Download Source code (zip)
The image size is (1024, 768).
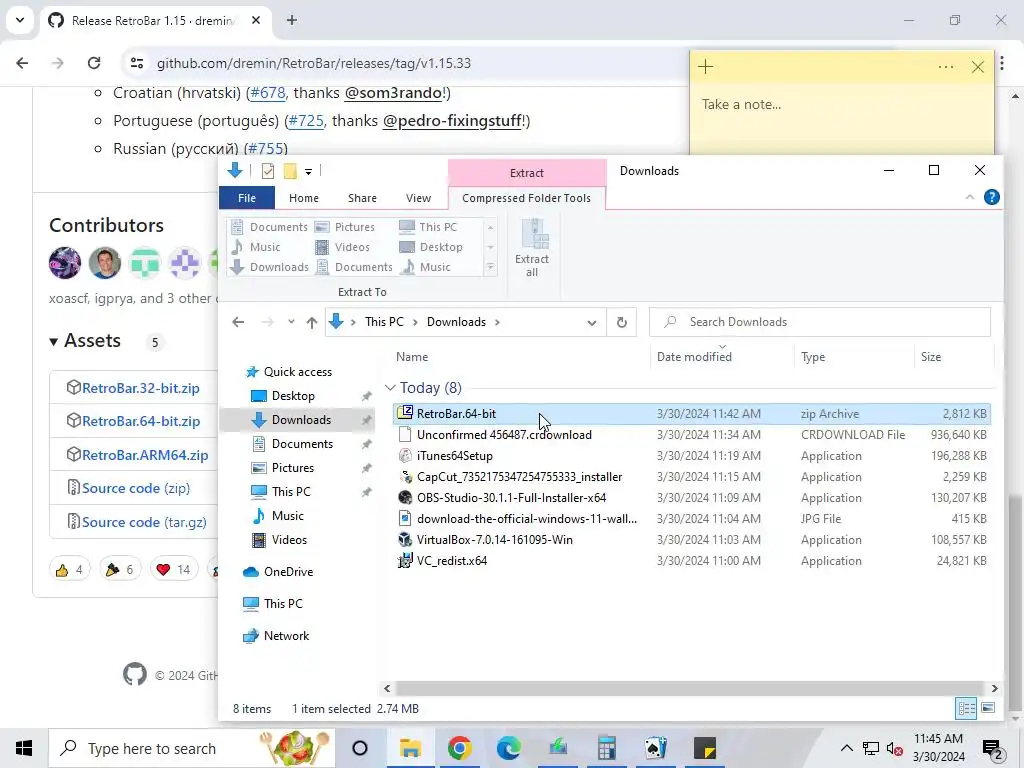(x=136, y=488)
